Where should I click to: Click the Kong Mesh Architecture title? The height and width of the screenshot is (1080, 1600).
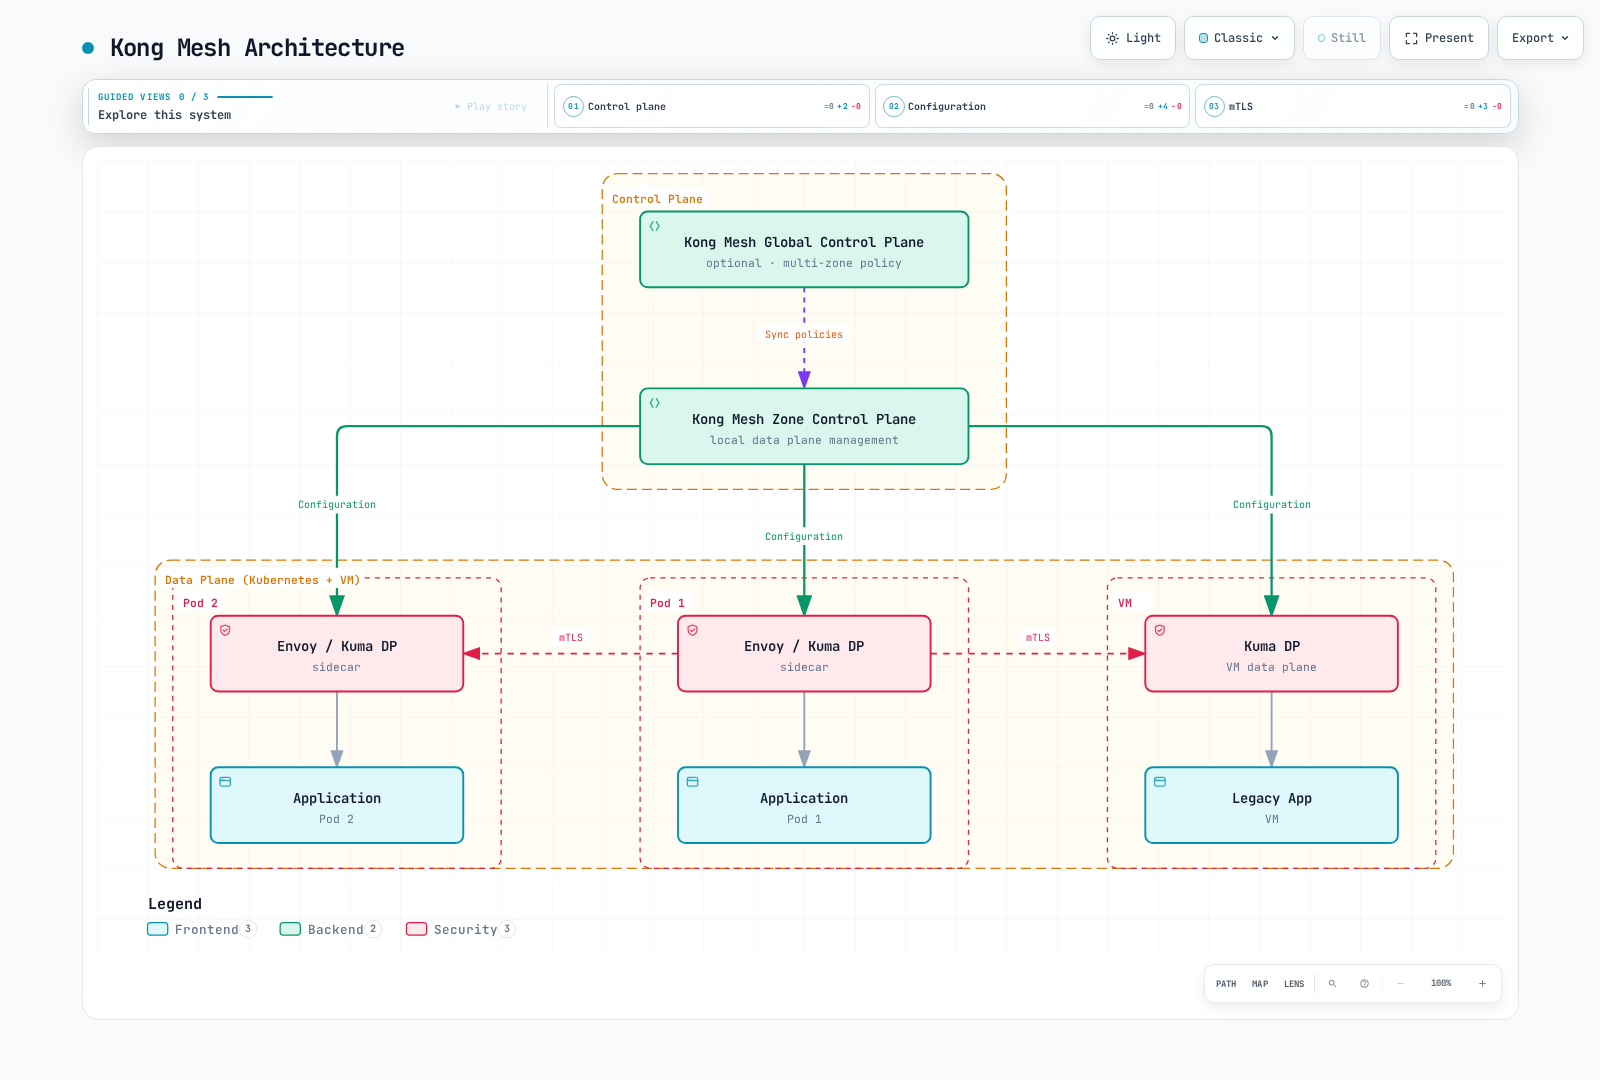pyautogui.click(x=257, y=48)
